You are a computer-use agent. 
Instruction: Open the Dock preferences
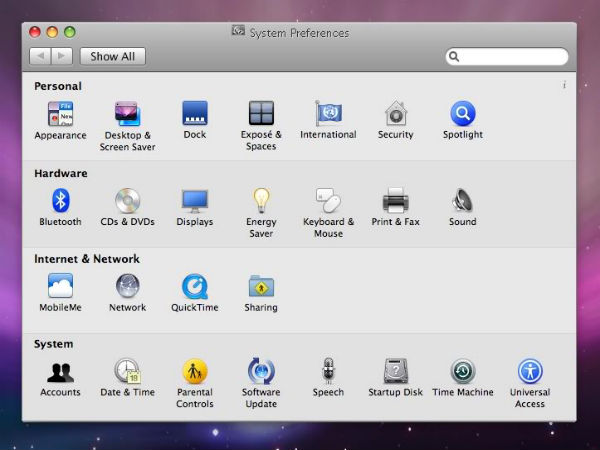tap(194, 114)
